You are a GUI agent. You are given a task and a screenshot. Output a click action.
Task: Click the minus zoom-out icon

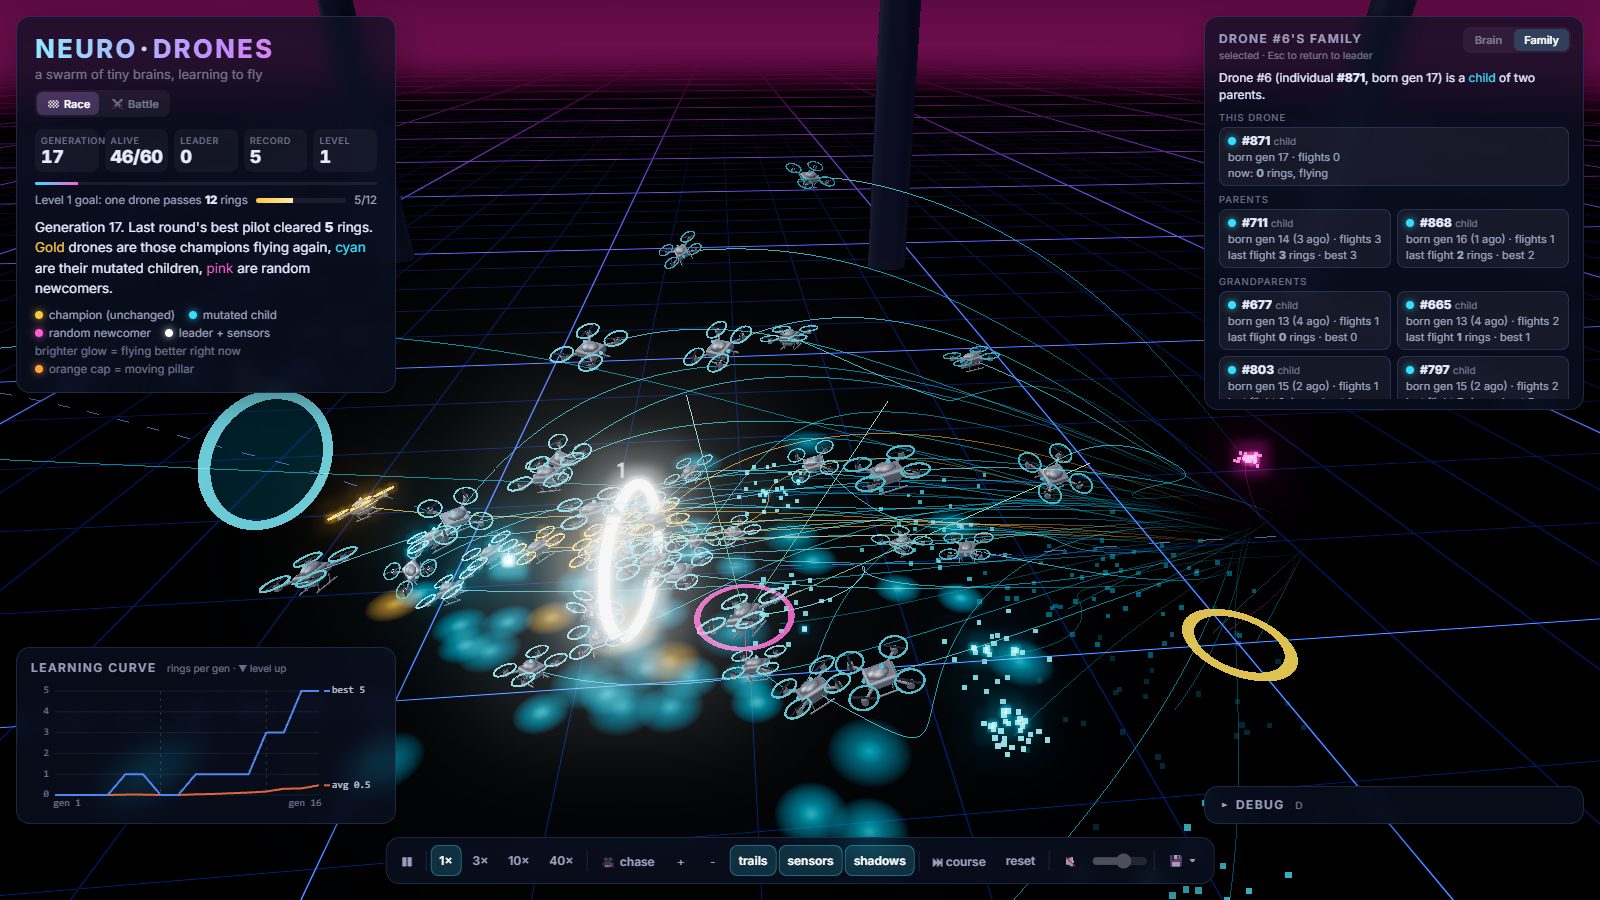(713, 861)
